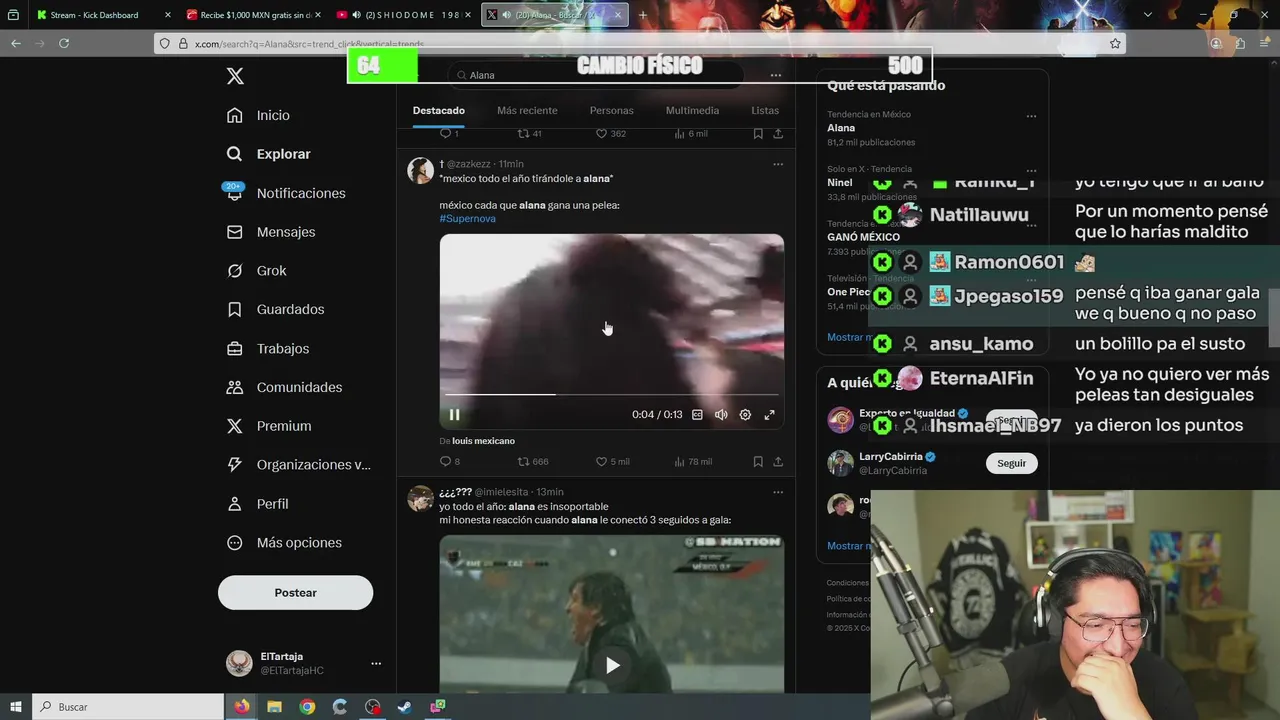Open Comunidades people icon
Image resolution: width=1280 pixels, height=720 pixels.
(235, 387)
